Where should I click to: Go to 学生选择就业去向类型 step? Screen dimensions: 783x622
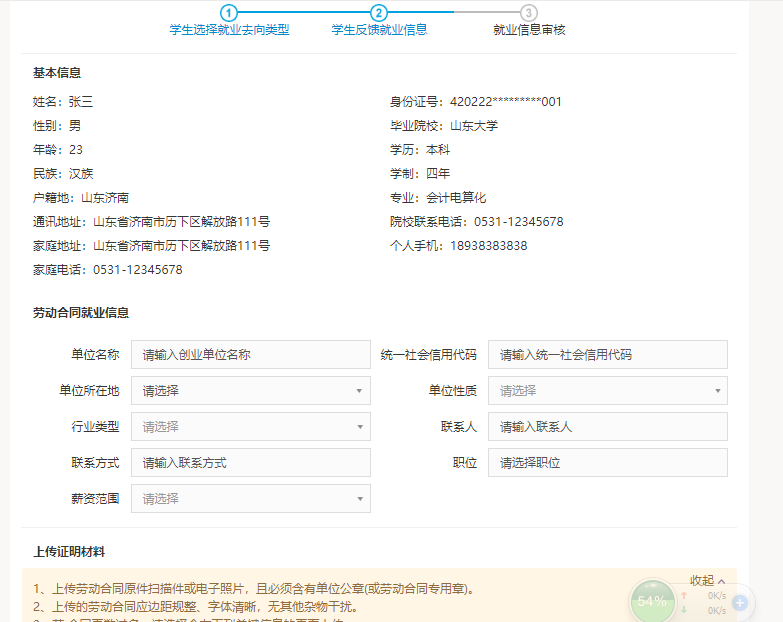[x=229, y=30]
